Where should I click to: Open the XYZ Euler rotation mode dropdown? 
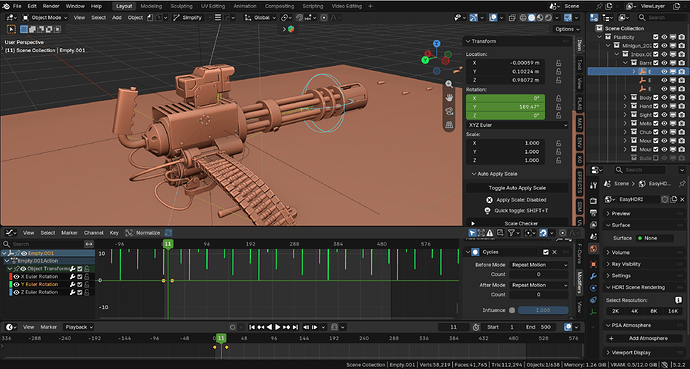(517, 125)
